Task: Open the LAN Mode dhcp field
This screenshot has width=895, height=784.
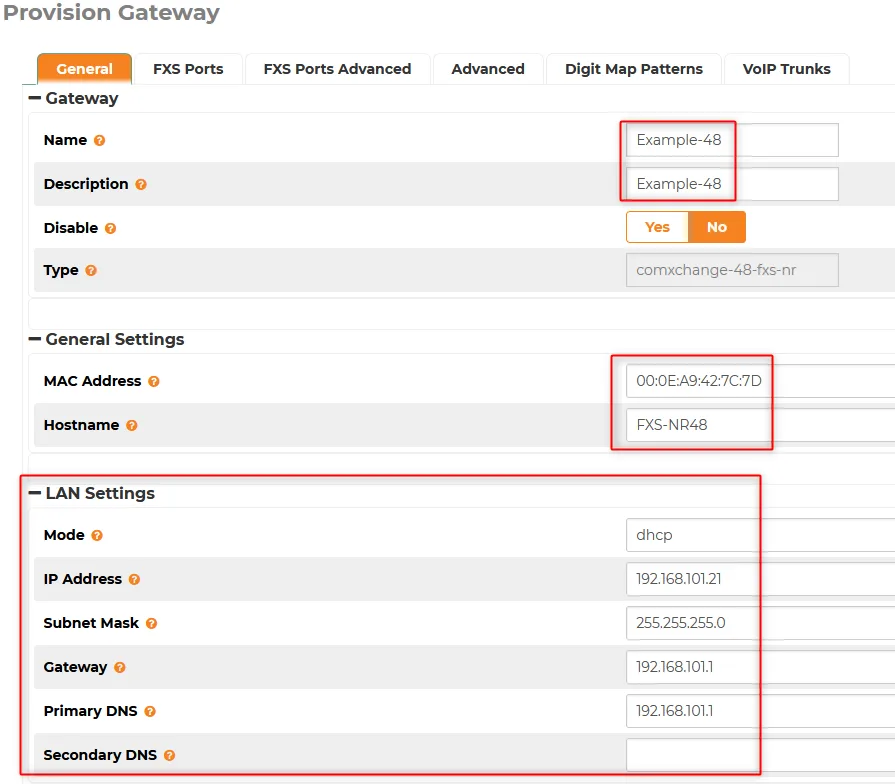Action: click(x=760, y=535)
